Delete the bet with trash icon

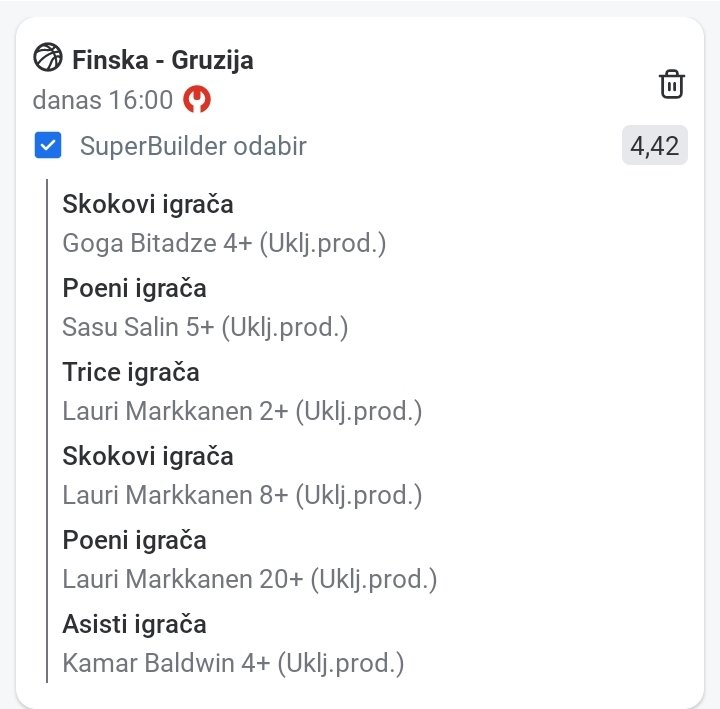pos(672,85)
